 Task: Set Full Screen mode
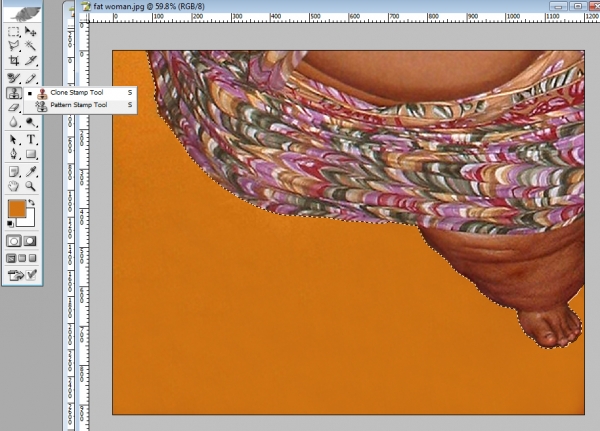(x=33, y=258)
